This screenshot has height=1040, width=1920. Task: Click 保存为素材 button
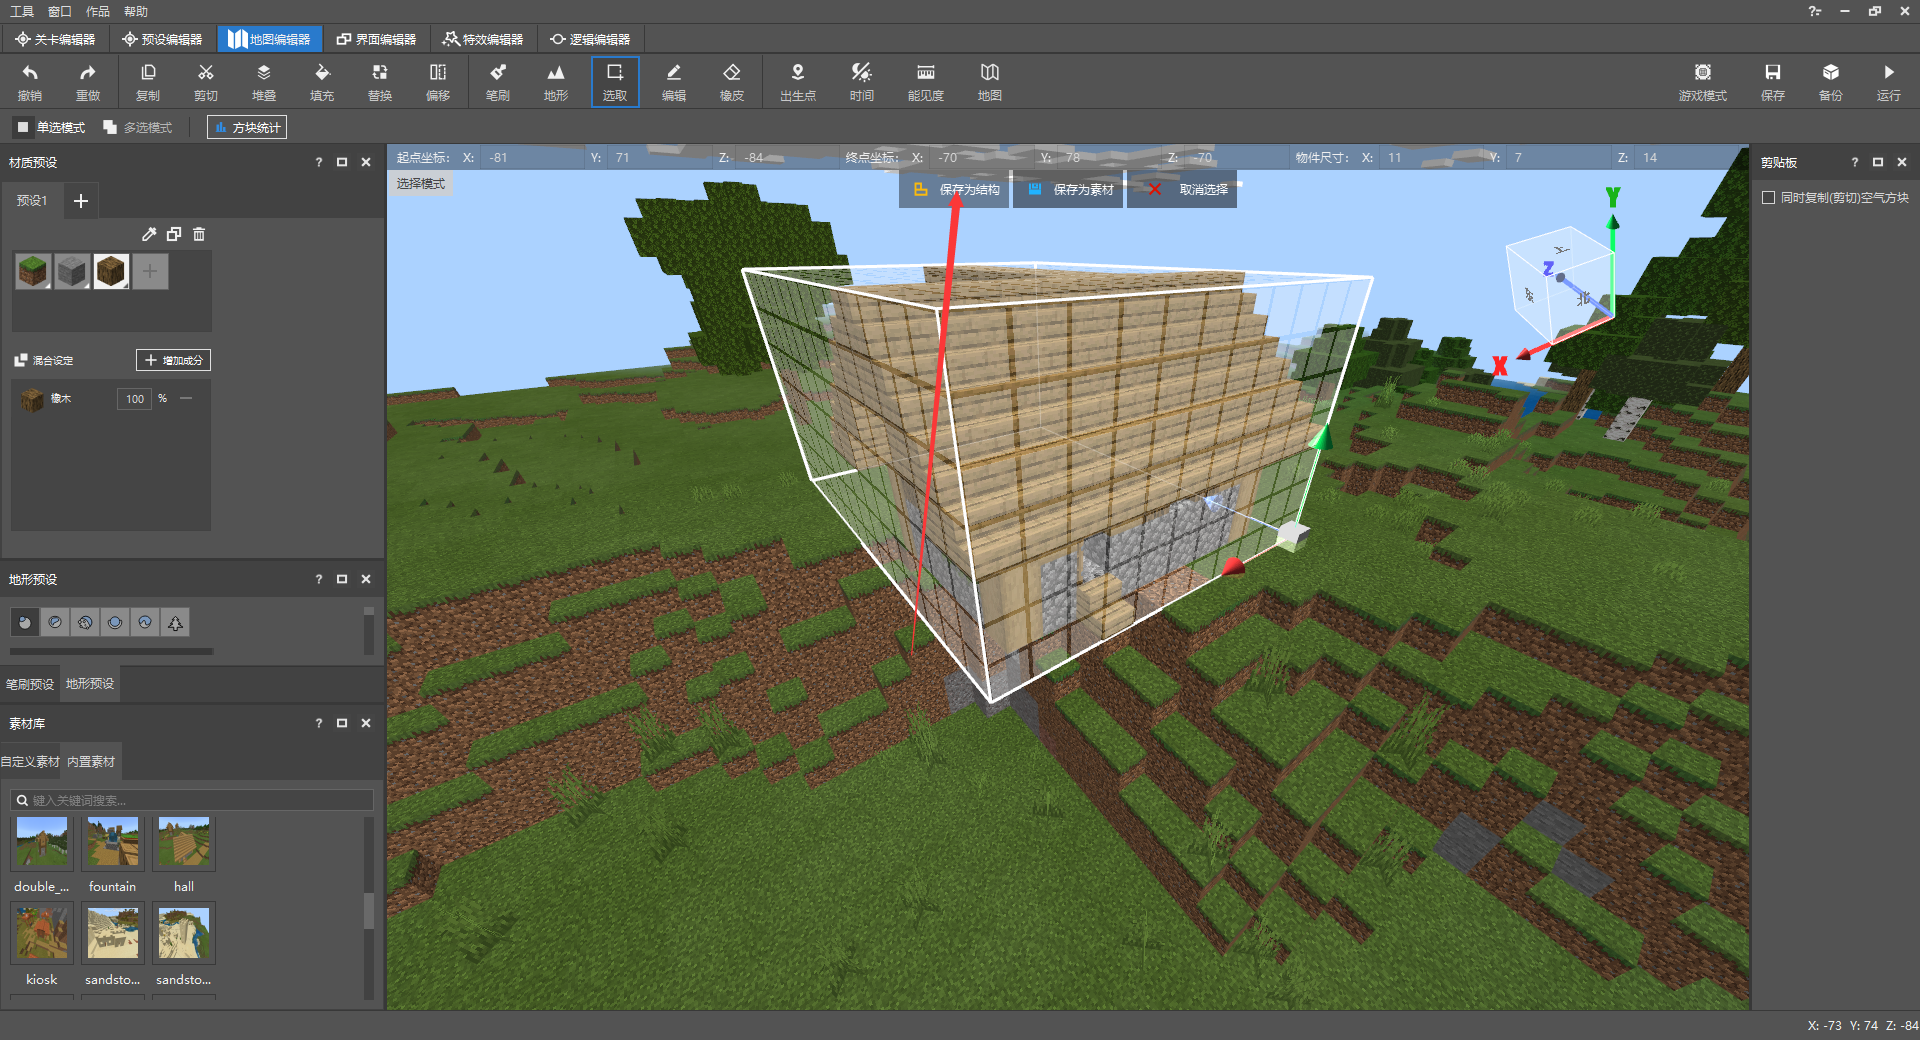[1070, 189]
